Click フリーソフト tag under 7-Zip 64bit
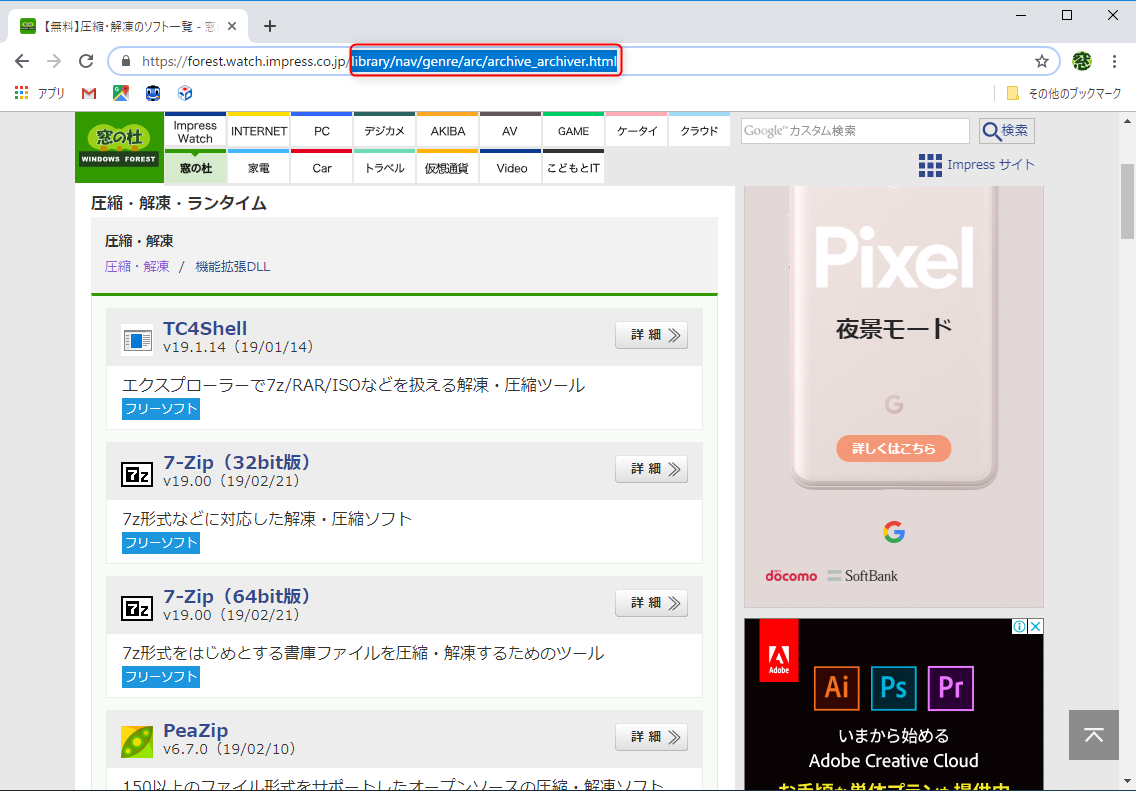This screenshot has width=1136, height=791. (161, 677)
